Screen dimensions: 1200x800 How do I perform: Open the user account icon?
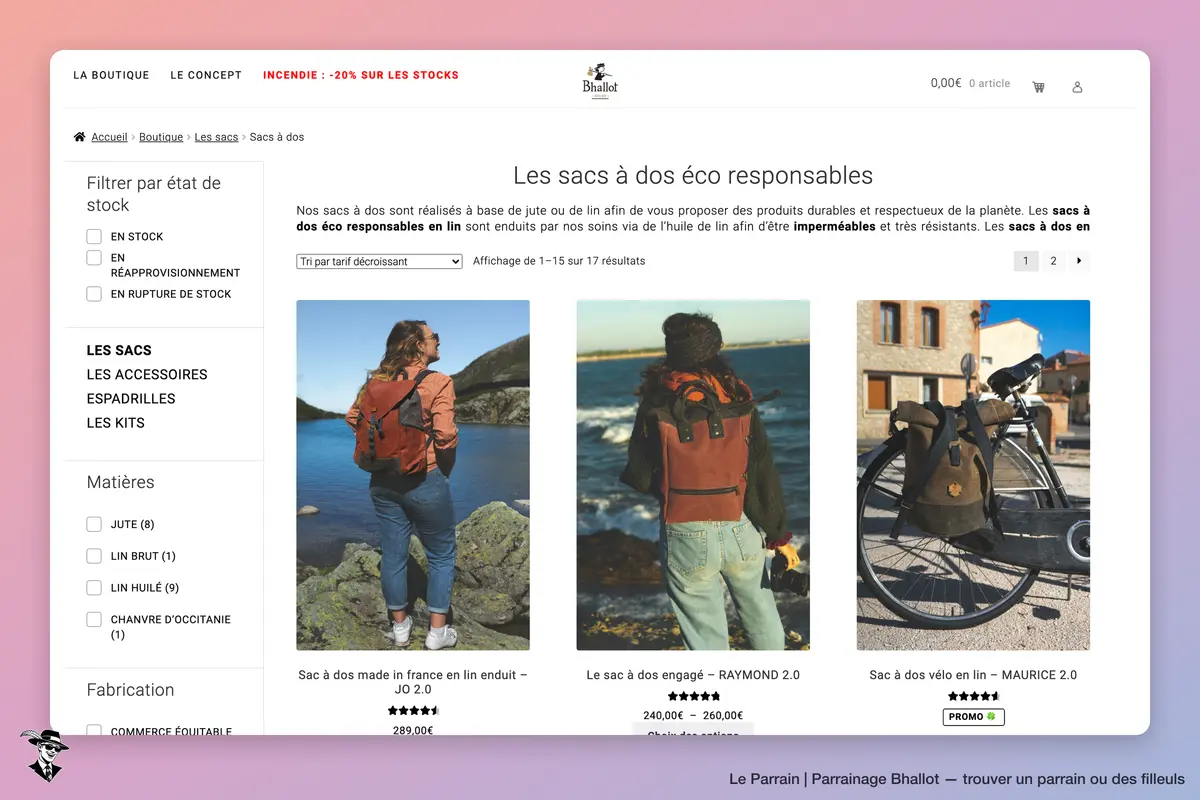point(1077,87)
